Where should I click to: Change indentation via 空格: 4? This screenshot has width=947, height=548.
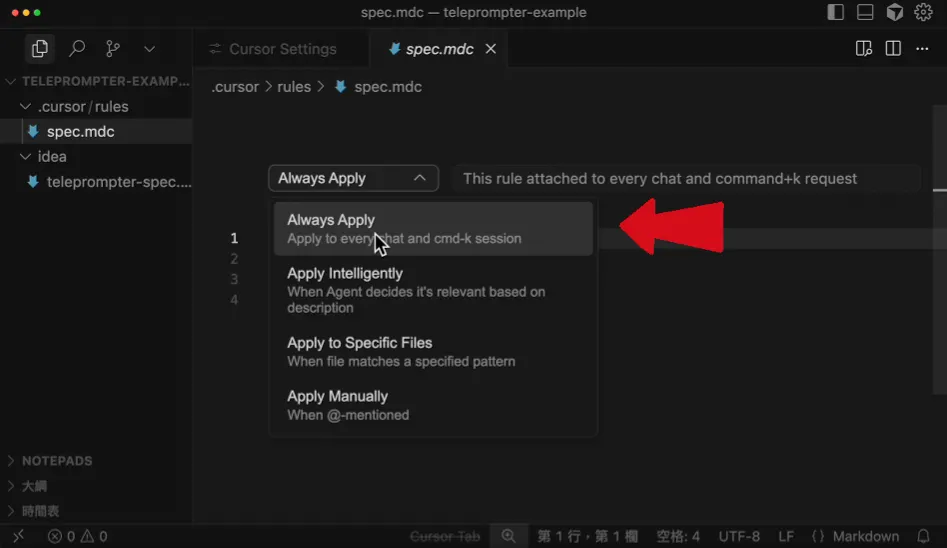point(678,536)
